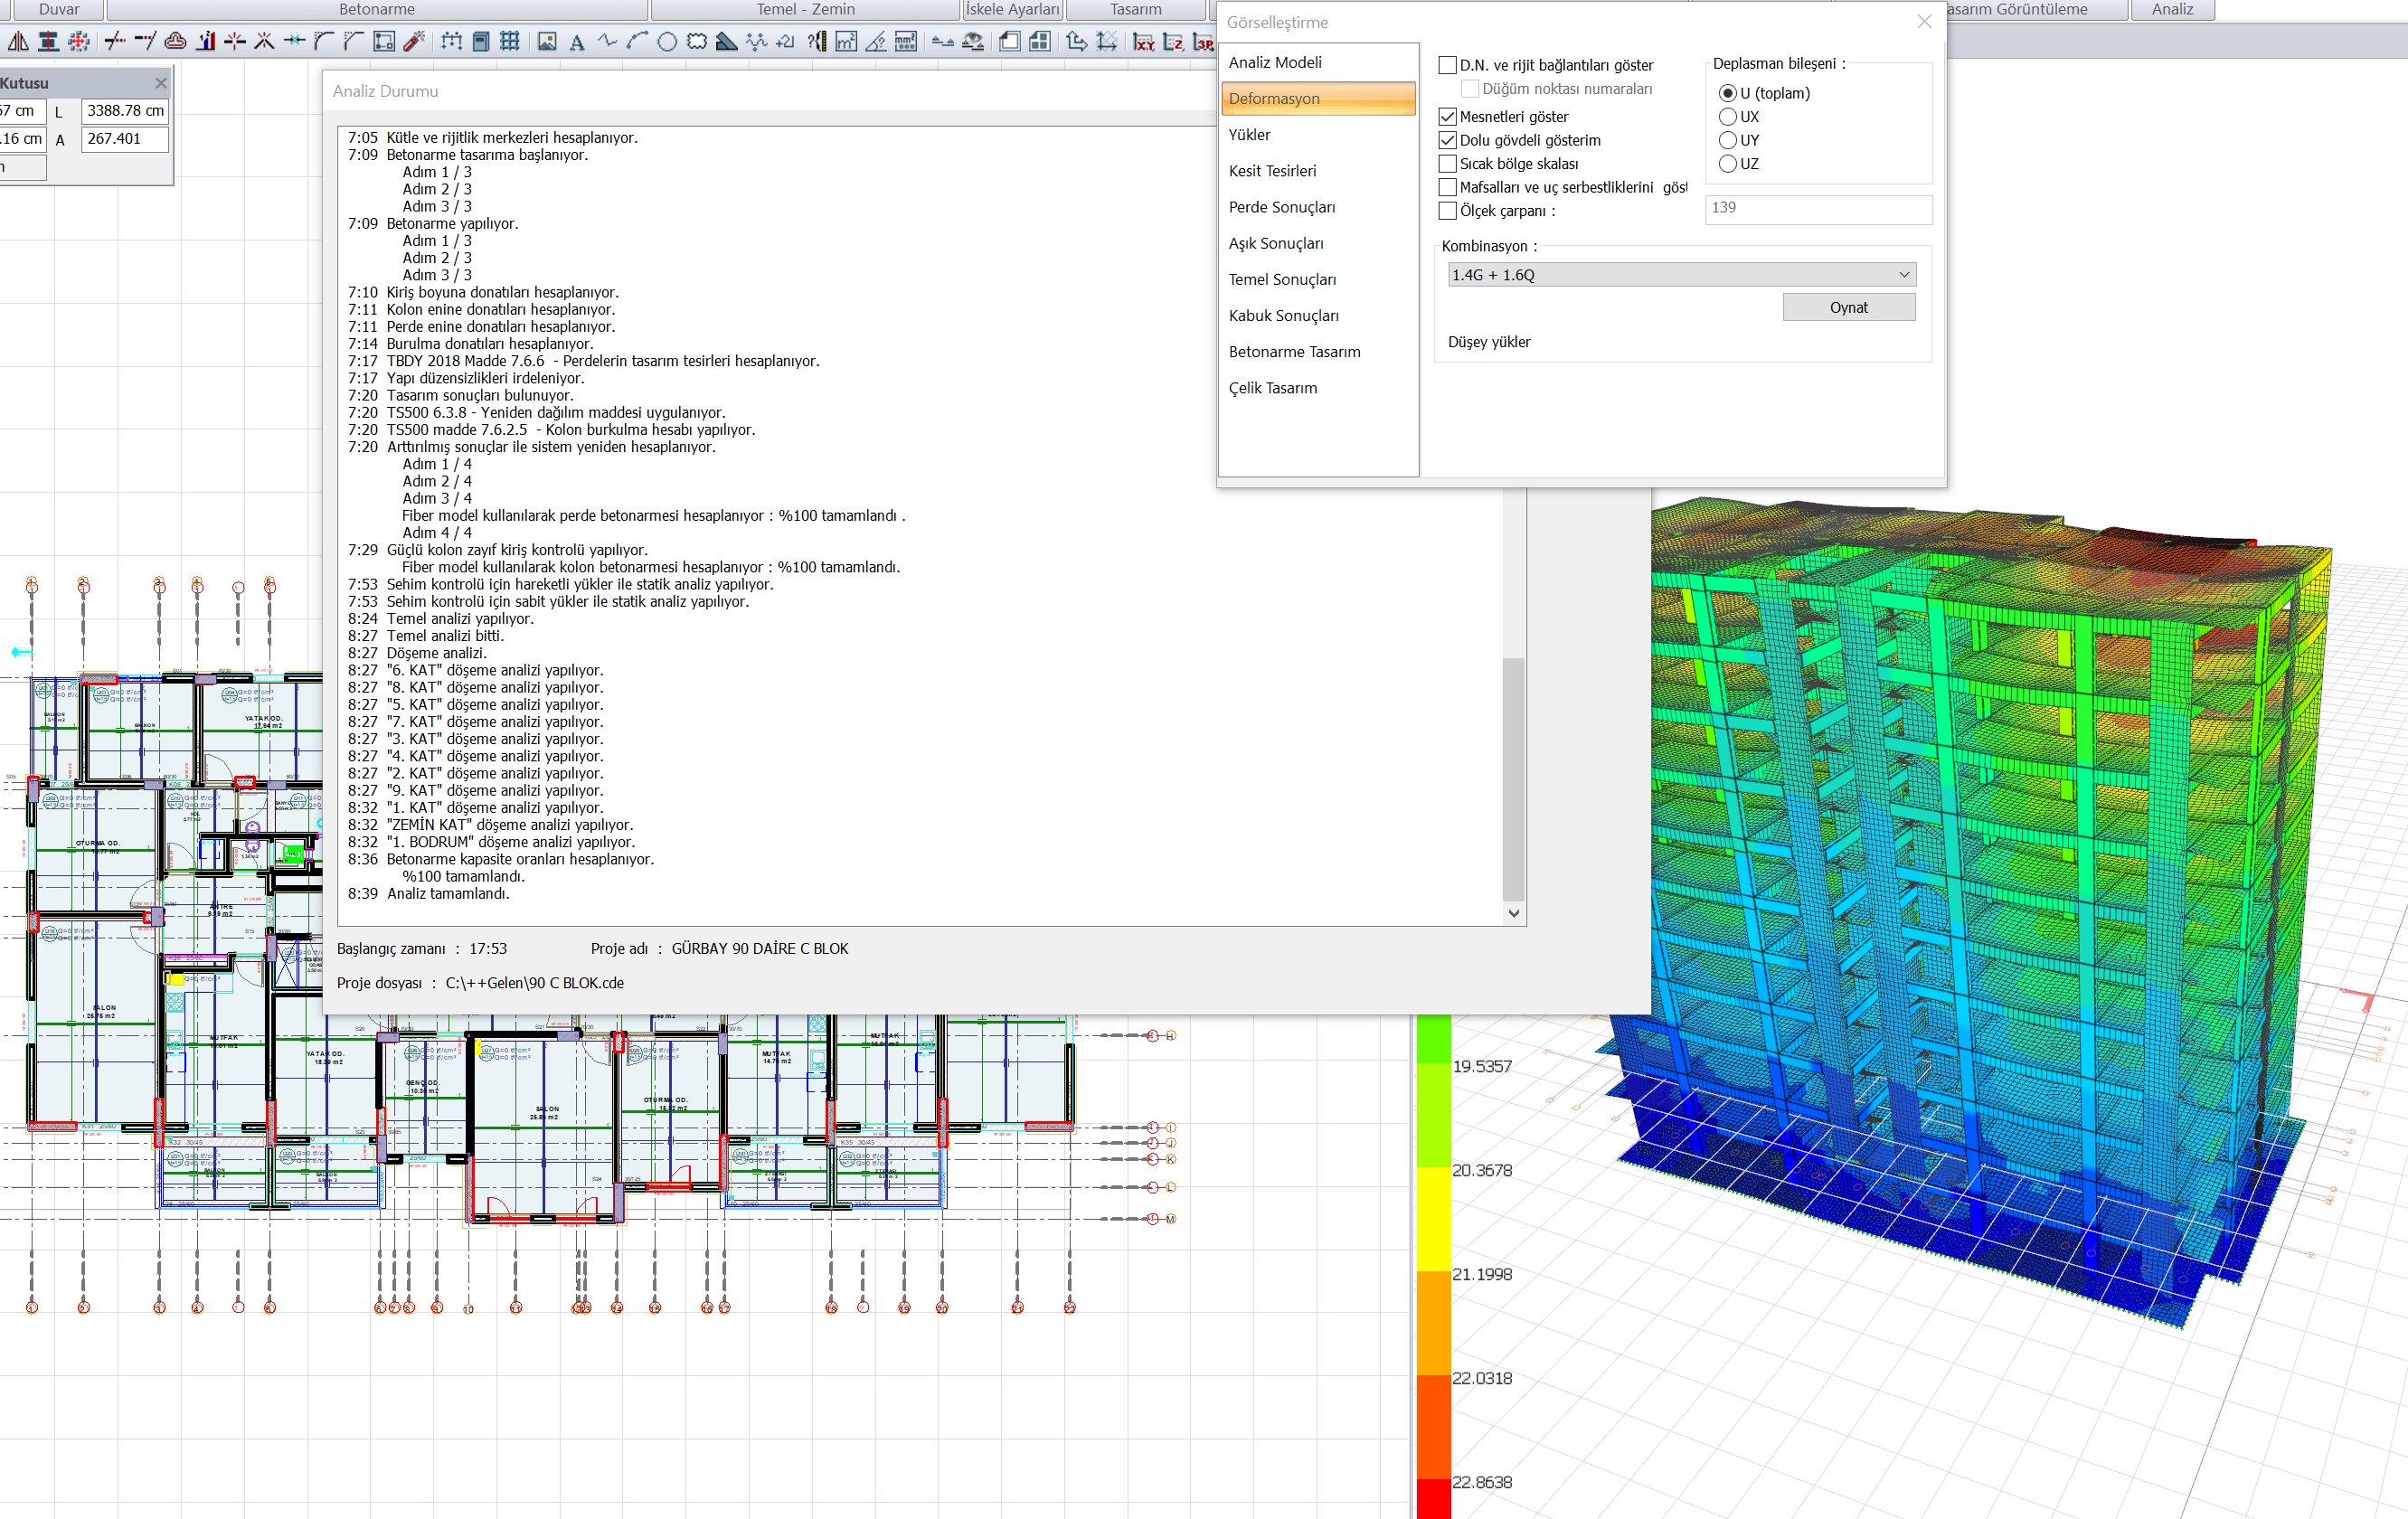Select the UY displacement radio button

pos(1727,140)
